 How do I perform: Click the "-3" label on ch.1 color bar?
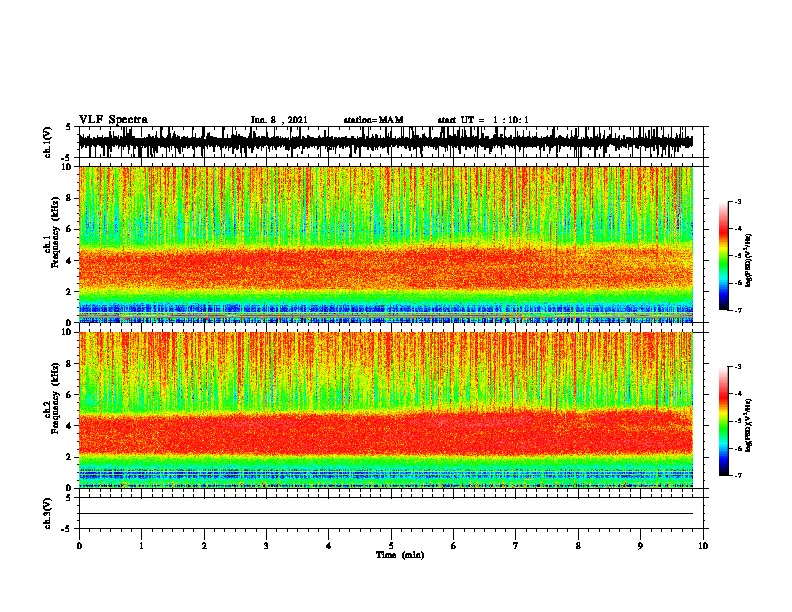point(737,202)
